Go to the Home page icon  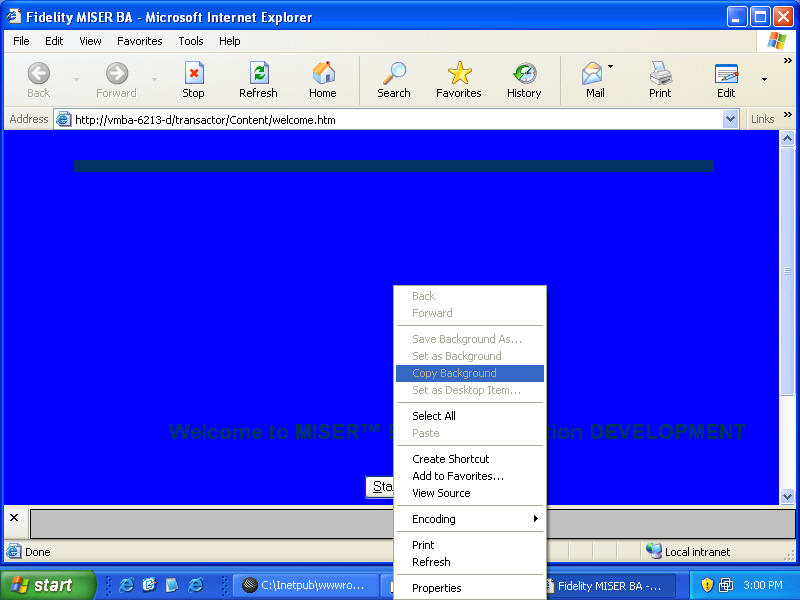[323, 73]
